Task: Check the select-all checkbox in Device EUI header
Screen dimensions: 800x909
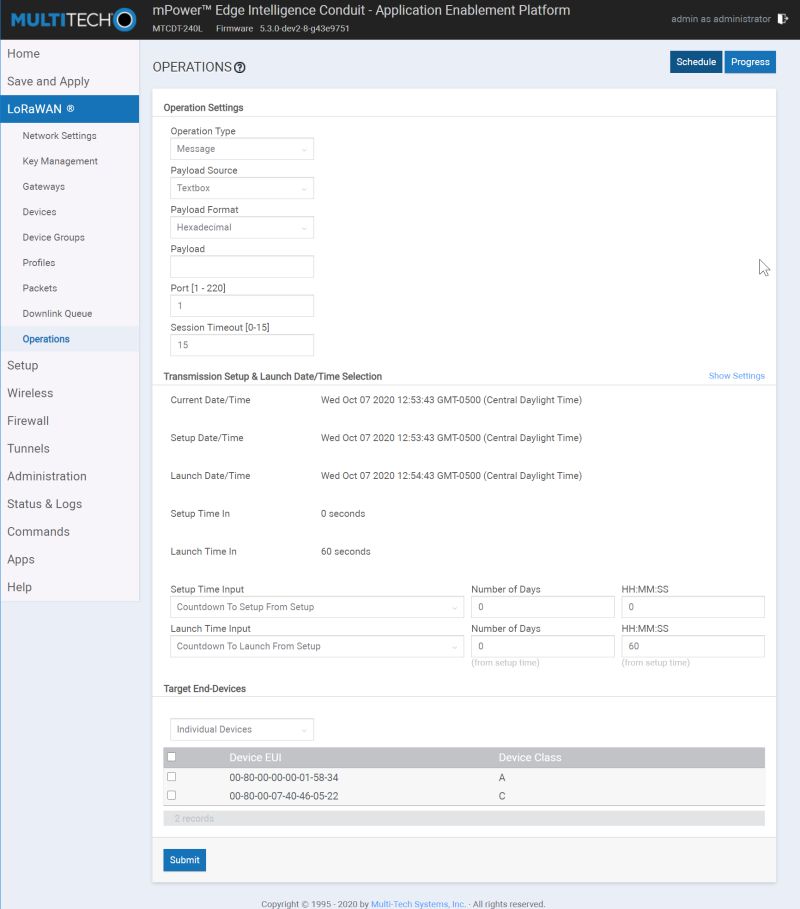Action: click(172, 757)
